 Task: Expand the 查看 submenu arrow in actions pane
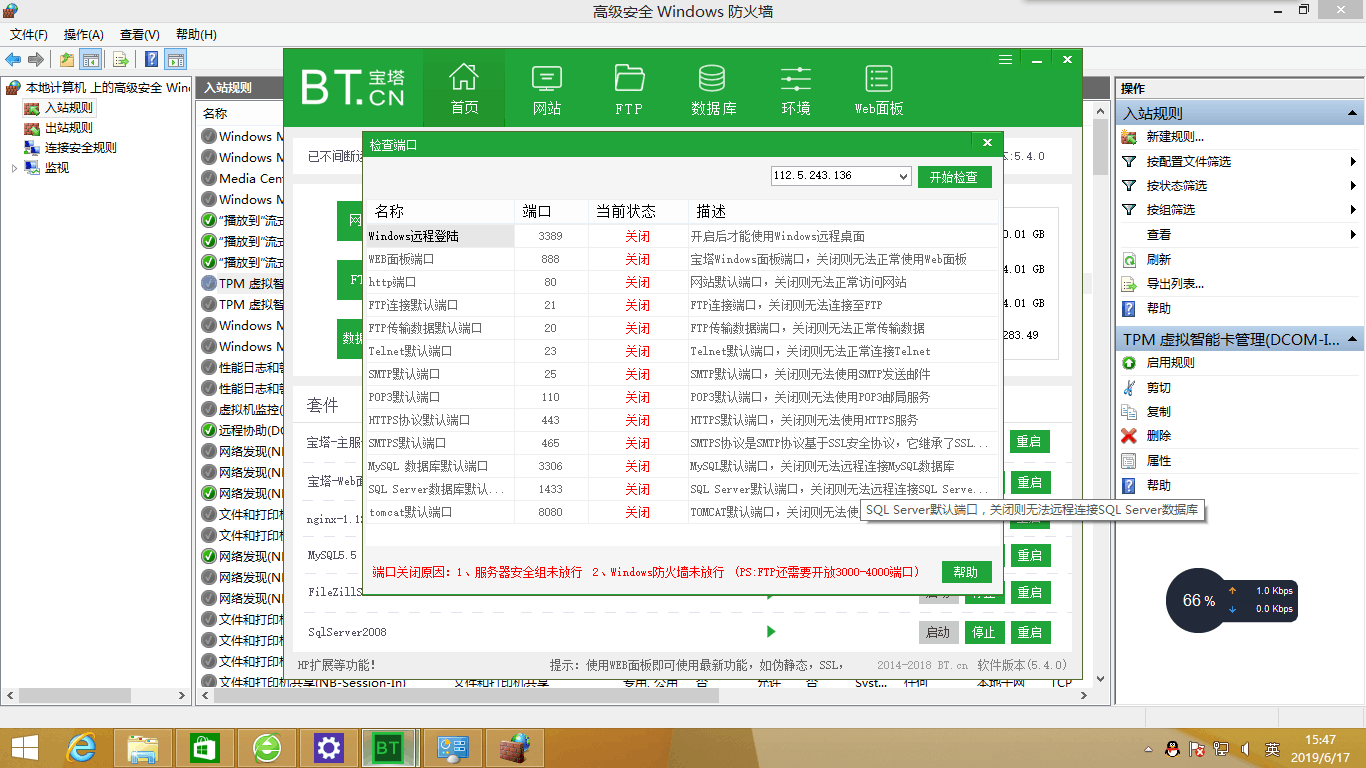(1353, 235)
